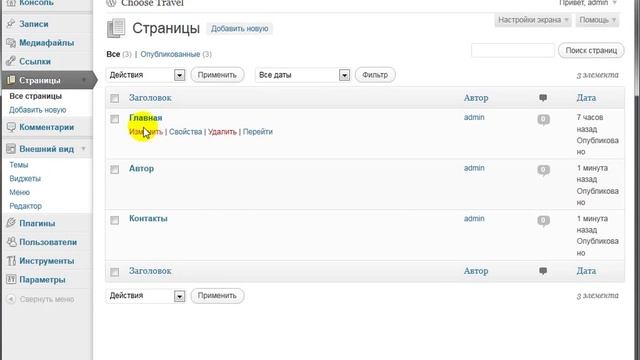The height and width of the screenshot is (360, 640).
Task: Select Все страницы submenu item
Action: (x=36, y=96)
